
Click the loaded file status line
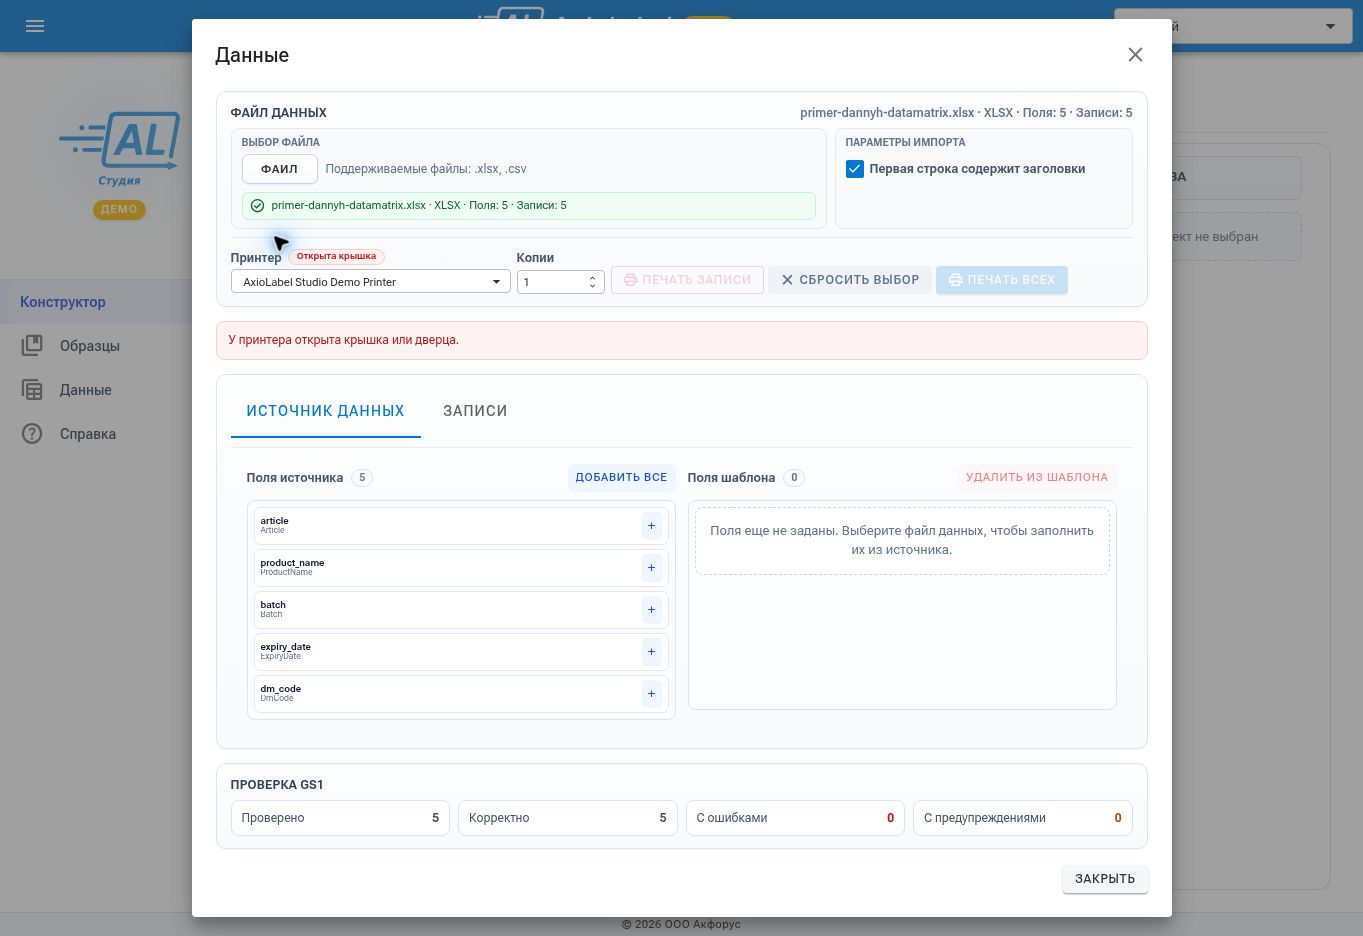[x=529, y=206]
